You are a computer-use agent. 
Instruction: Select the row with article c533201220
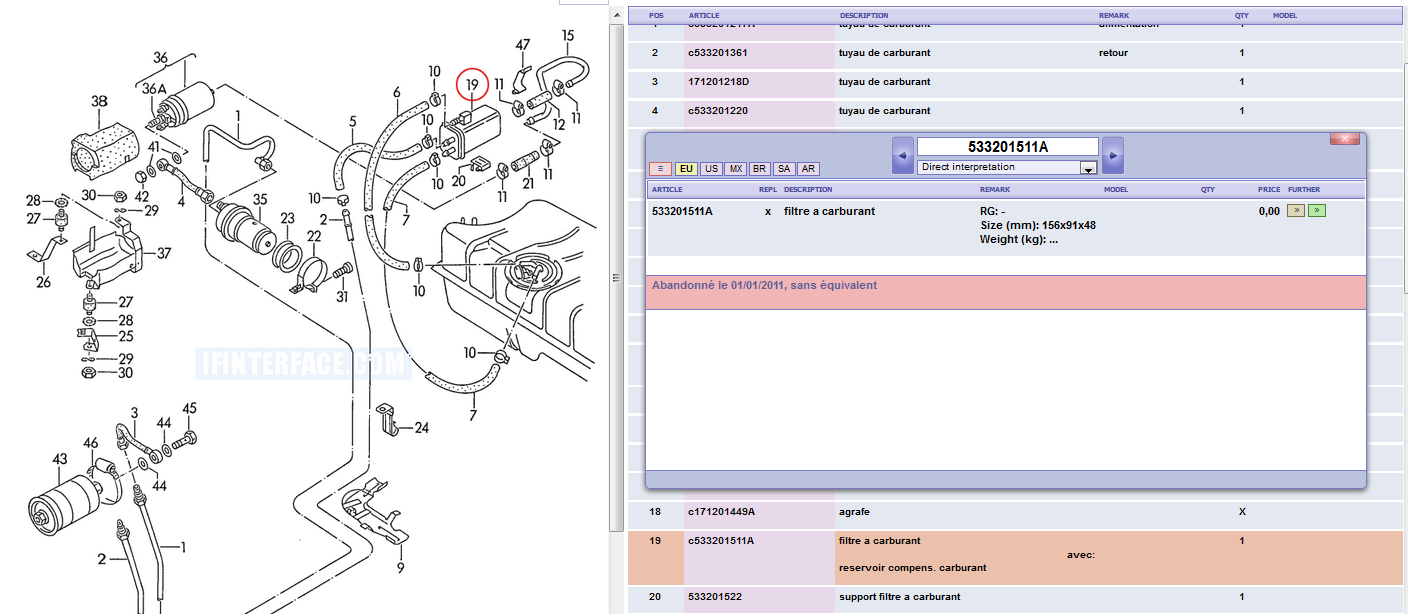(x=1015, y=111)
